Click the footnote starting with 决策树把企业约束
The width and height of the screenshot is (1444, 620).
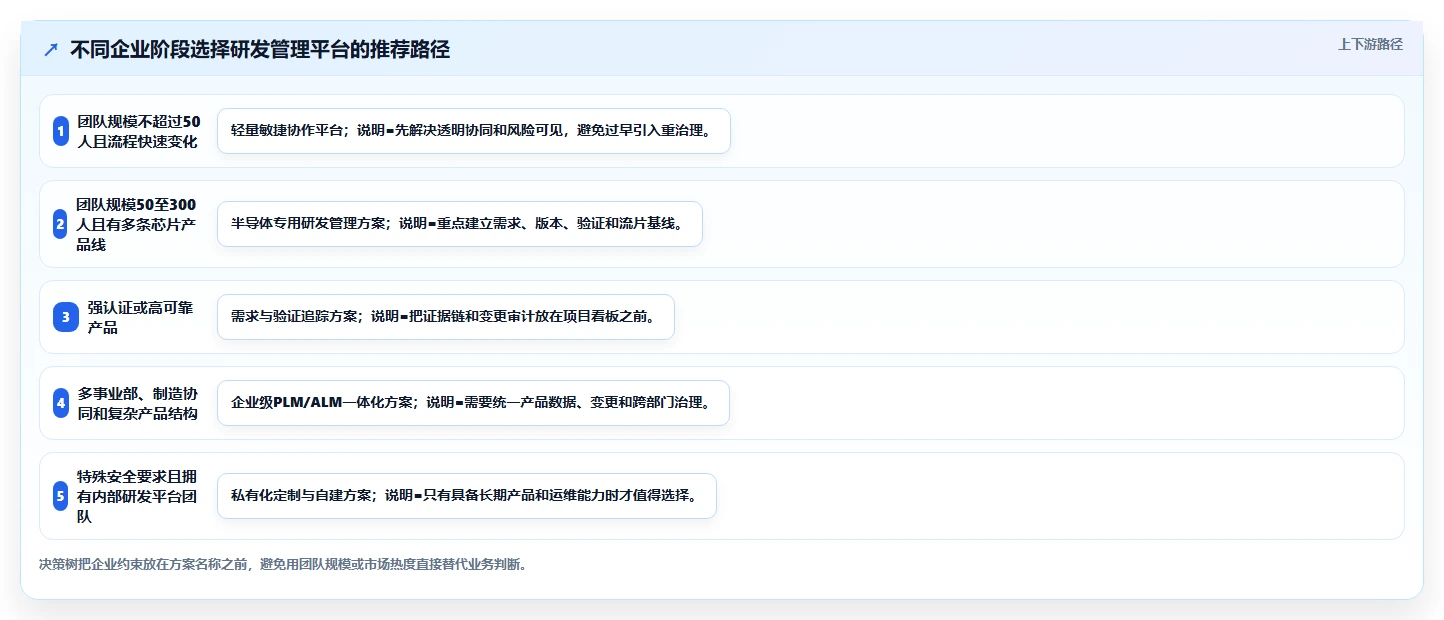tap(283, 564)
